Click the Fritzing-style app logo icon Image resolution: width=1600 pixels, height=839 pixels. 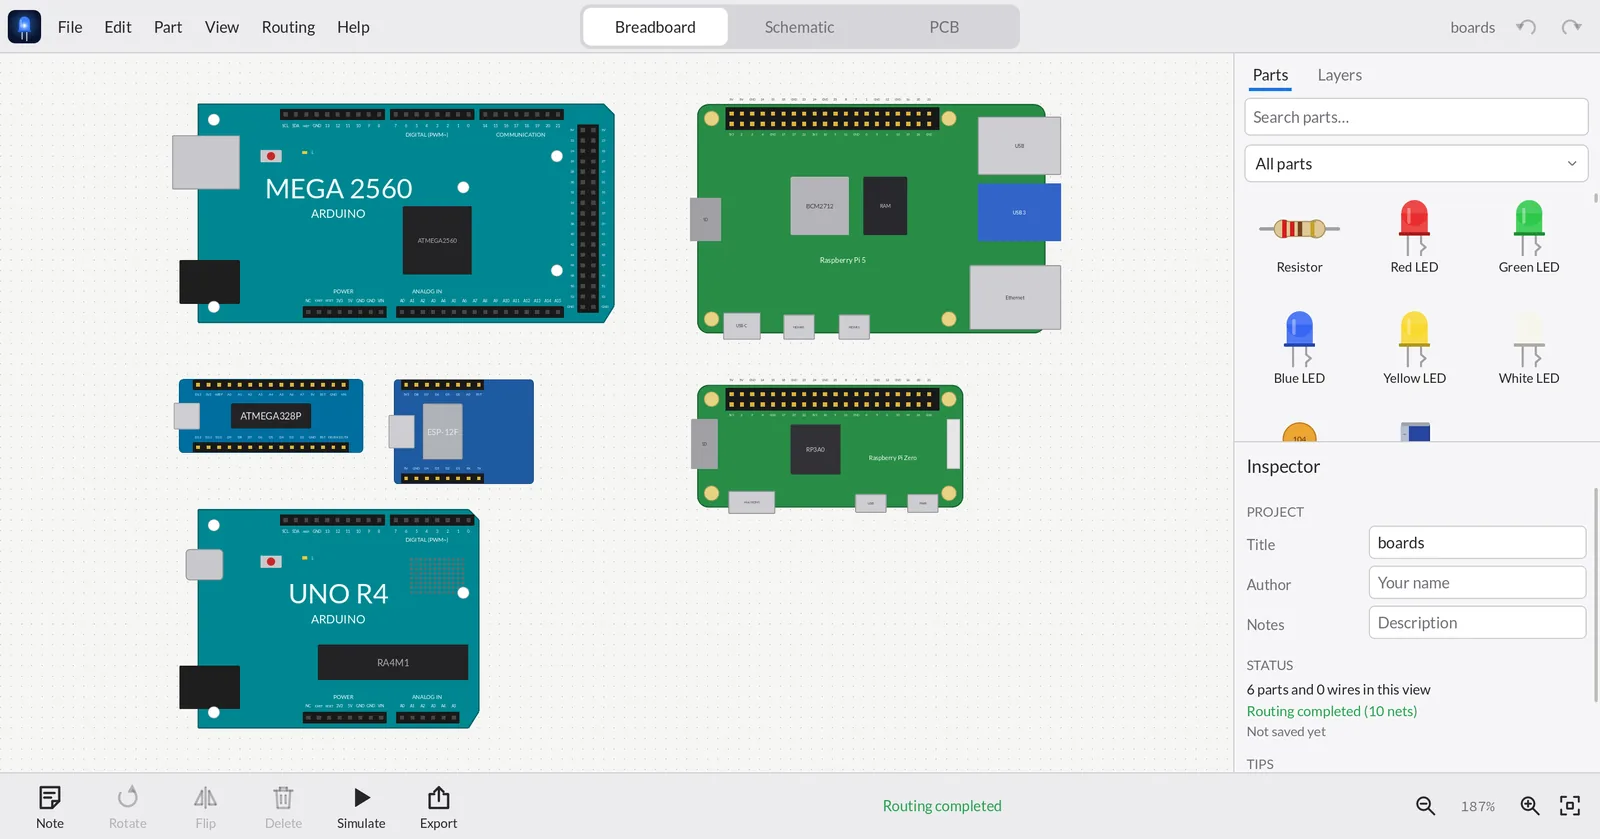(24, 27)
